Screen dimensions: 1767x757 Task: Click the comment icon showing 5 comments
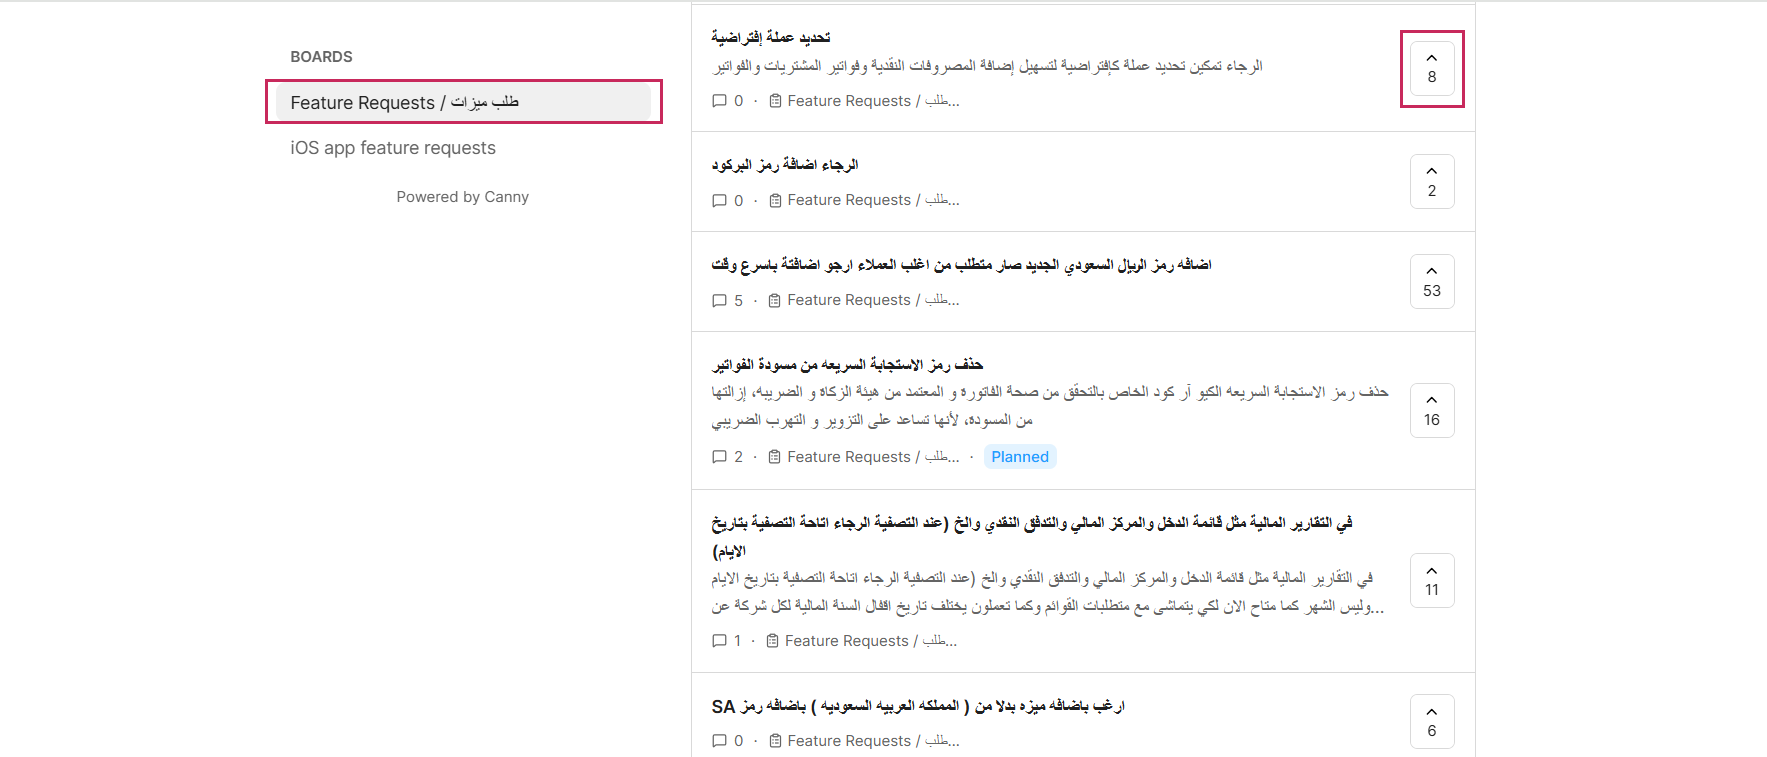(x=719, y=300)
